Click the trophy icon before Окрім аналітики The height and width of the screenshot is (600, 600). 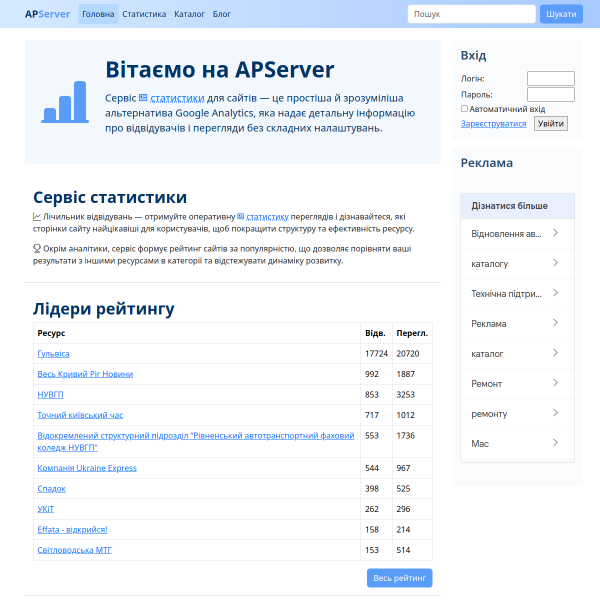37,249
